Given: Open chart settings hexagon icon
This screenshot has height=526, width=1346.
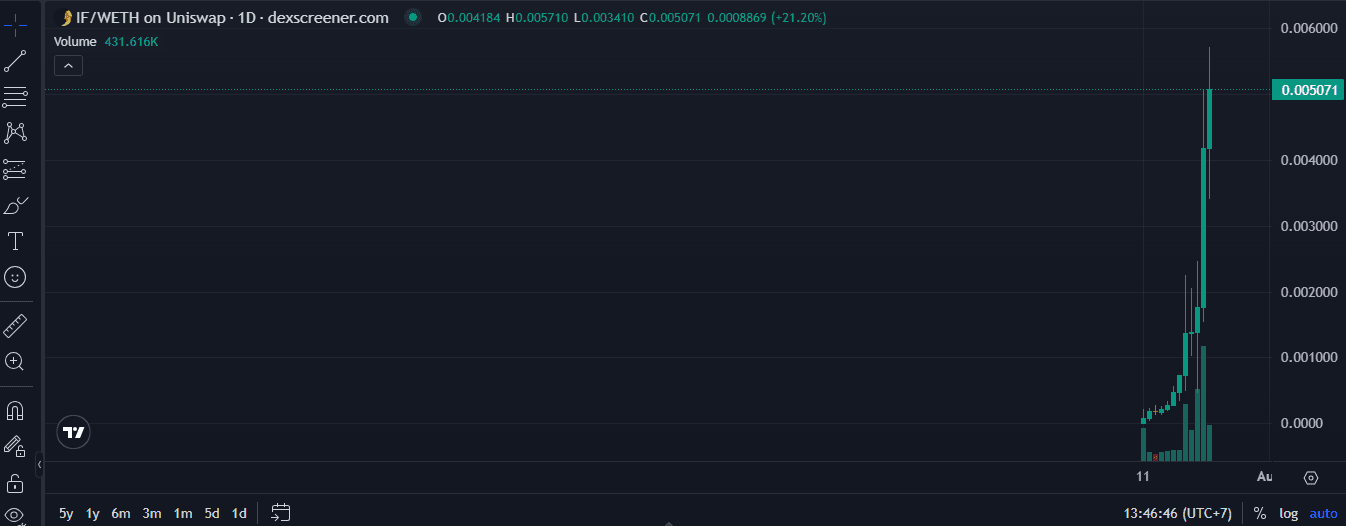Looking at the screenshot, I should 1311,478.
